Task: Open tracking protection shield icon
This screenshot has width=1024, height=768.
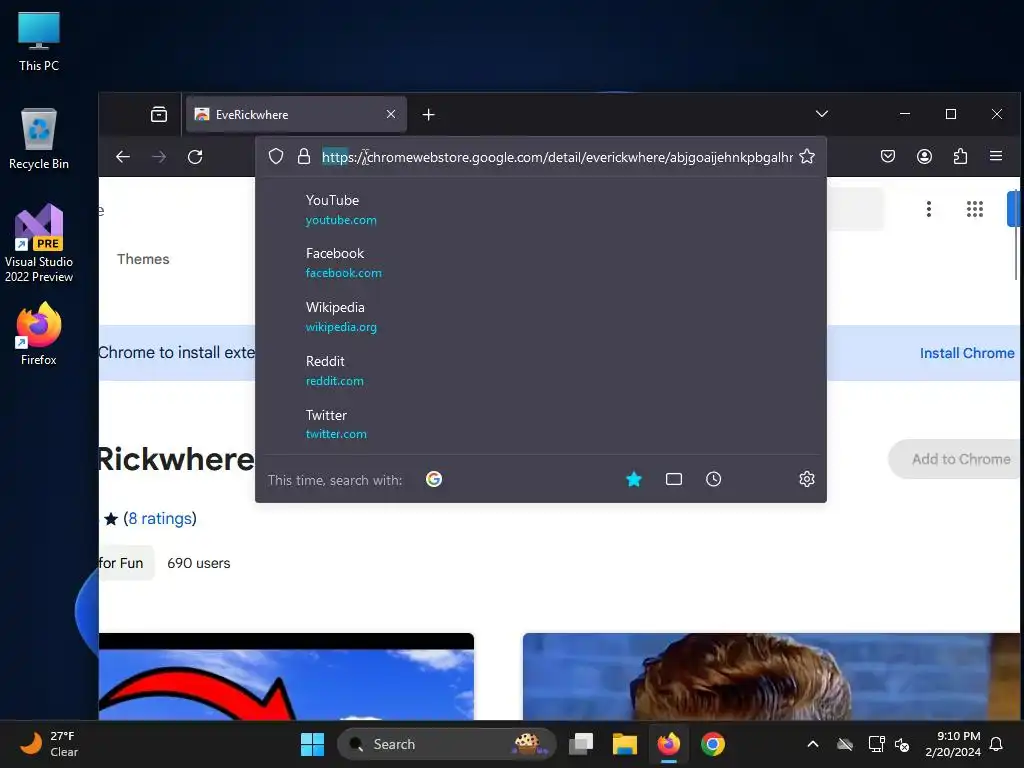Action: [x=276, y=157]
